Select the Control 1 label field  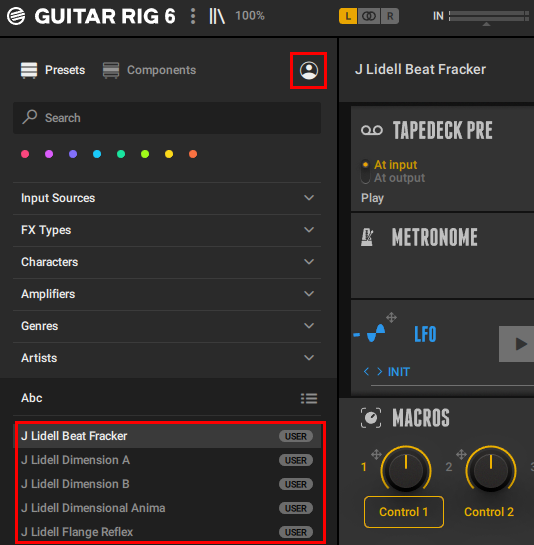click(x=404, y=512)
